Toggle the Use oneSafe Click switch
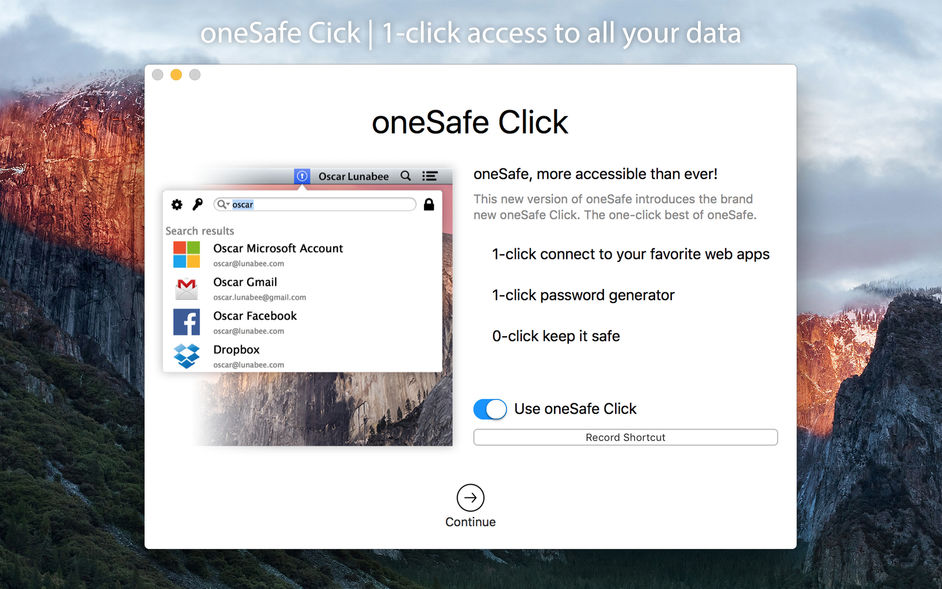The width and height of the screenshot is (942, 589). coord(490,409)
